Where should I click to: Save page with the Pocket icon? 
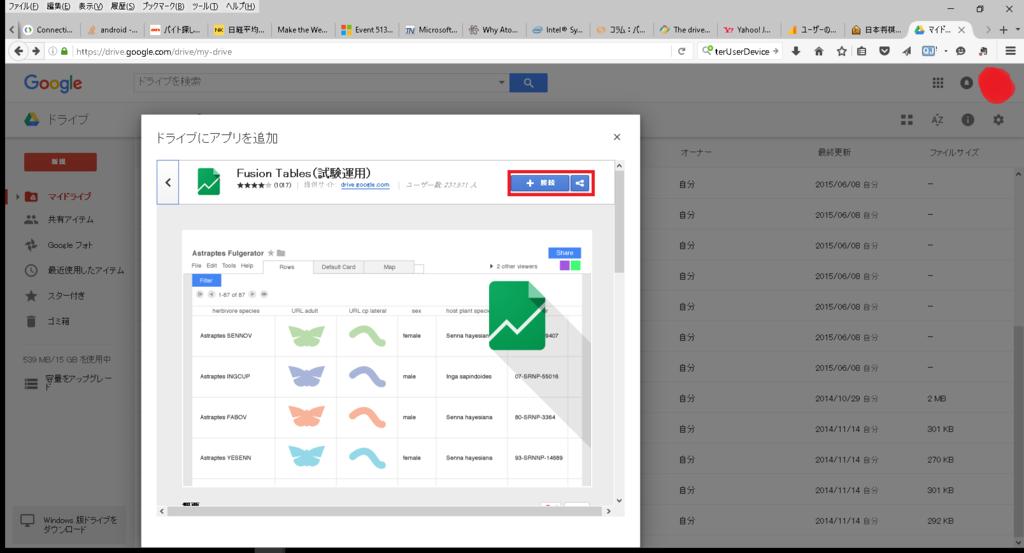pyautogui.click(x=884, y=51)
